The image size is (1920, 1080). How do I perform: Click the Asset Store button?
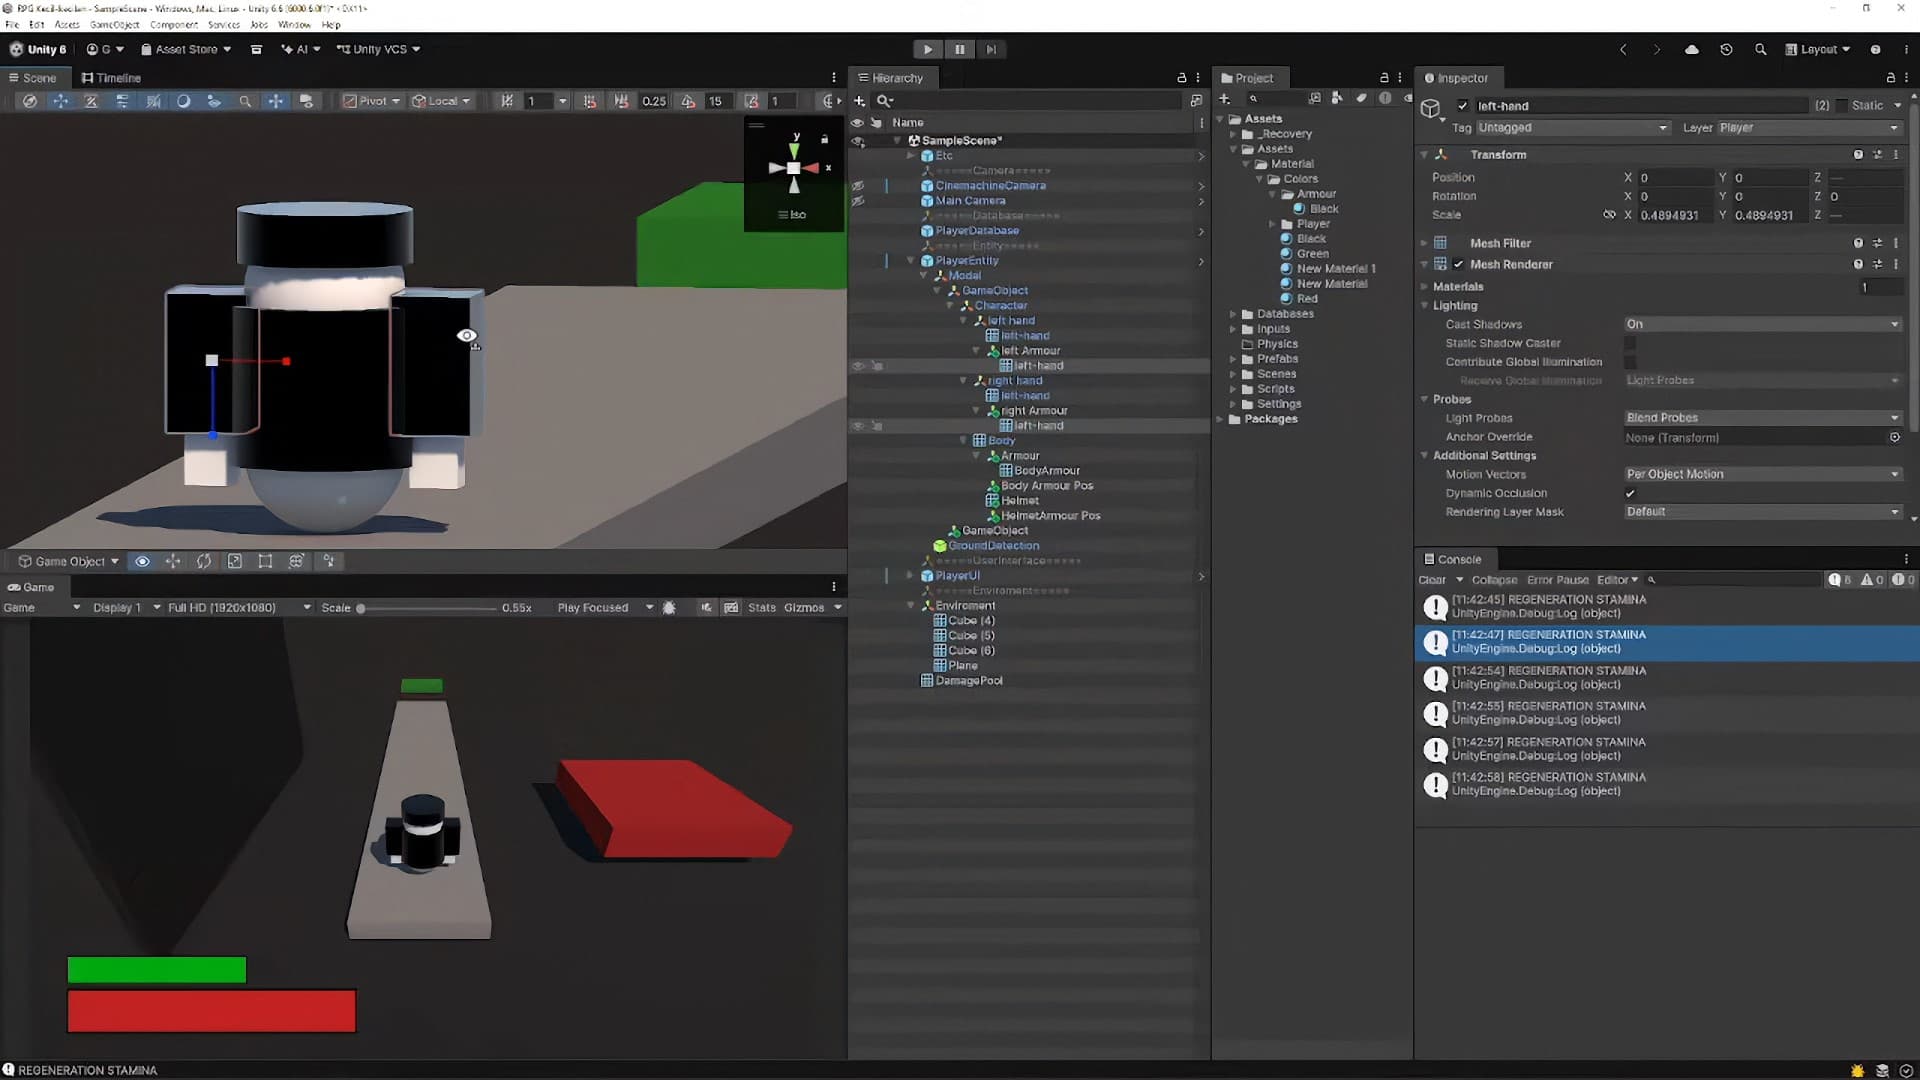click(x=186, y=49)
